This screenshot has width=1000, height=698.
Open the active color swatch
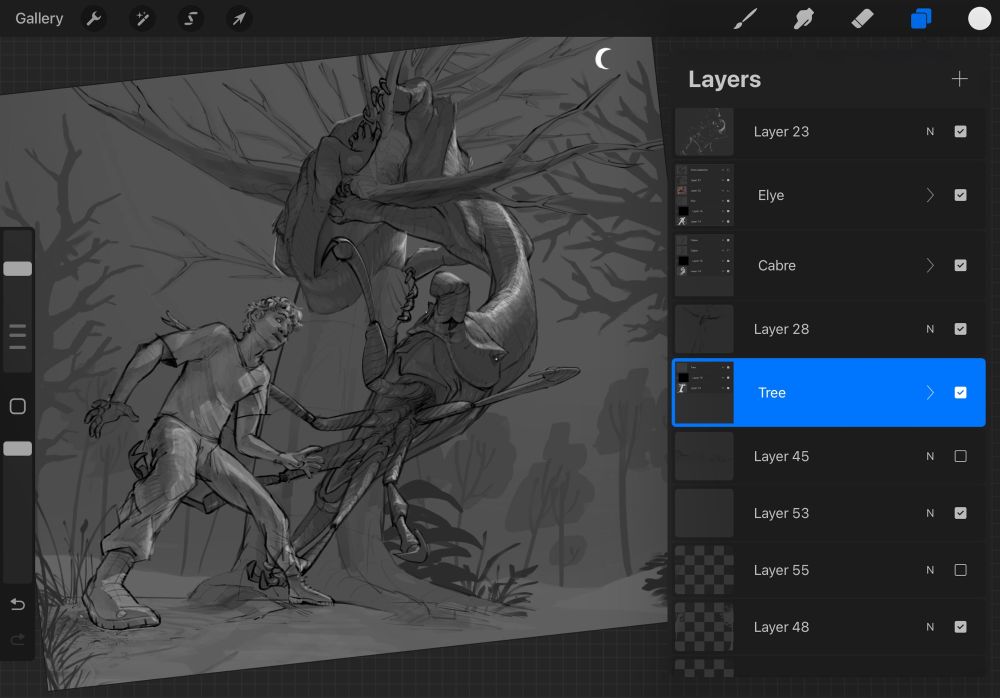979,19
